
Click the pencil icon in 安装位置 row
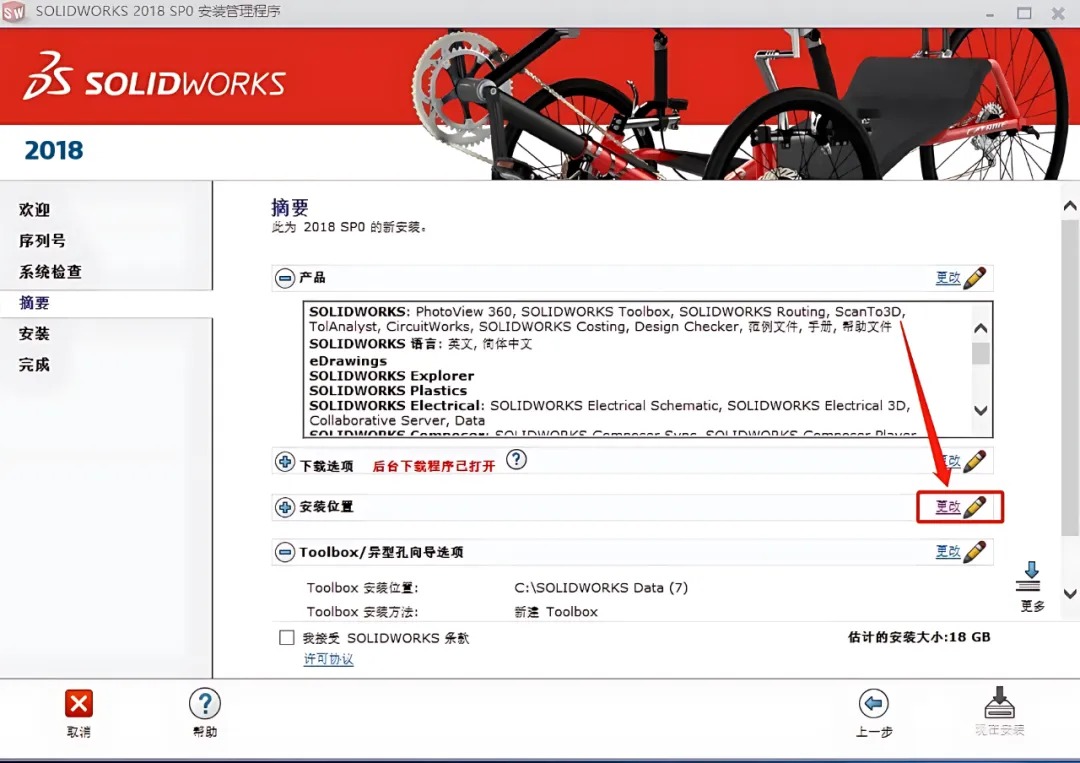point(975,507)
